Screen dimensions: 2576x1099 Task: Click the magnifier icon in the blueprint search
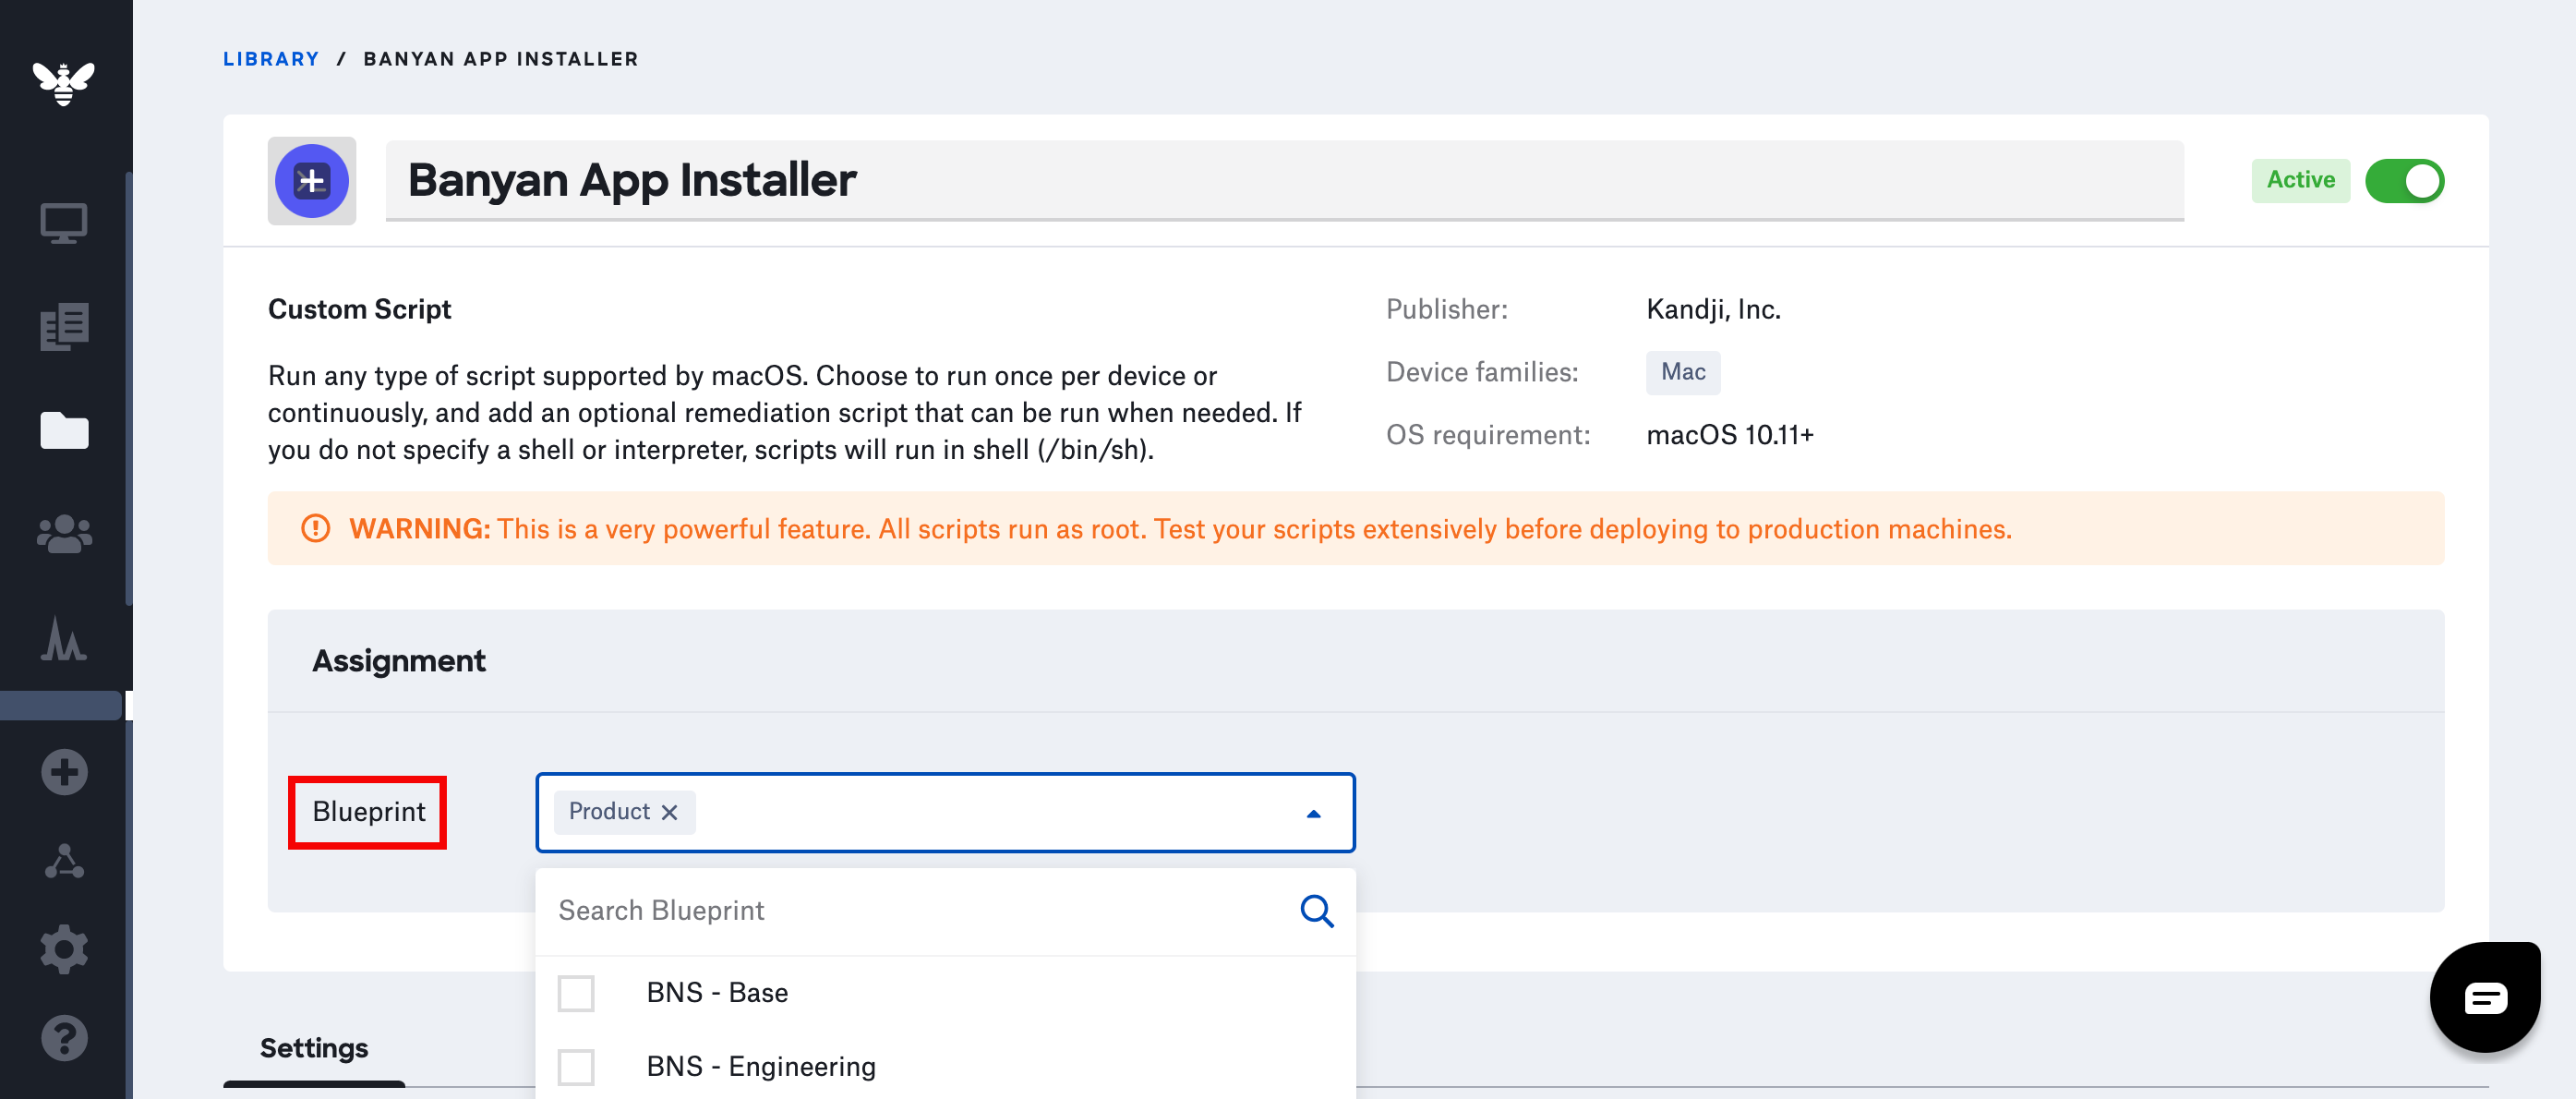point(1316,910)
